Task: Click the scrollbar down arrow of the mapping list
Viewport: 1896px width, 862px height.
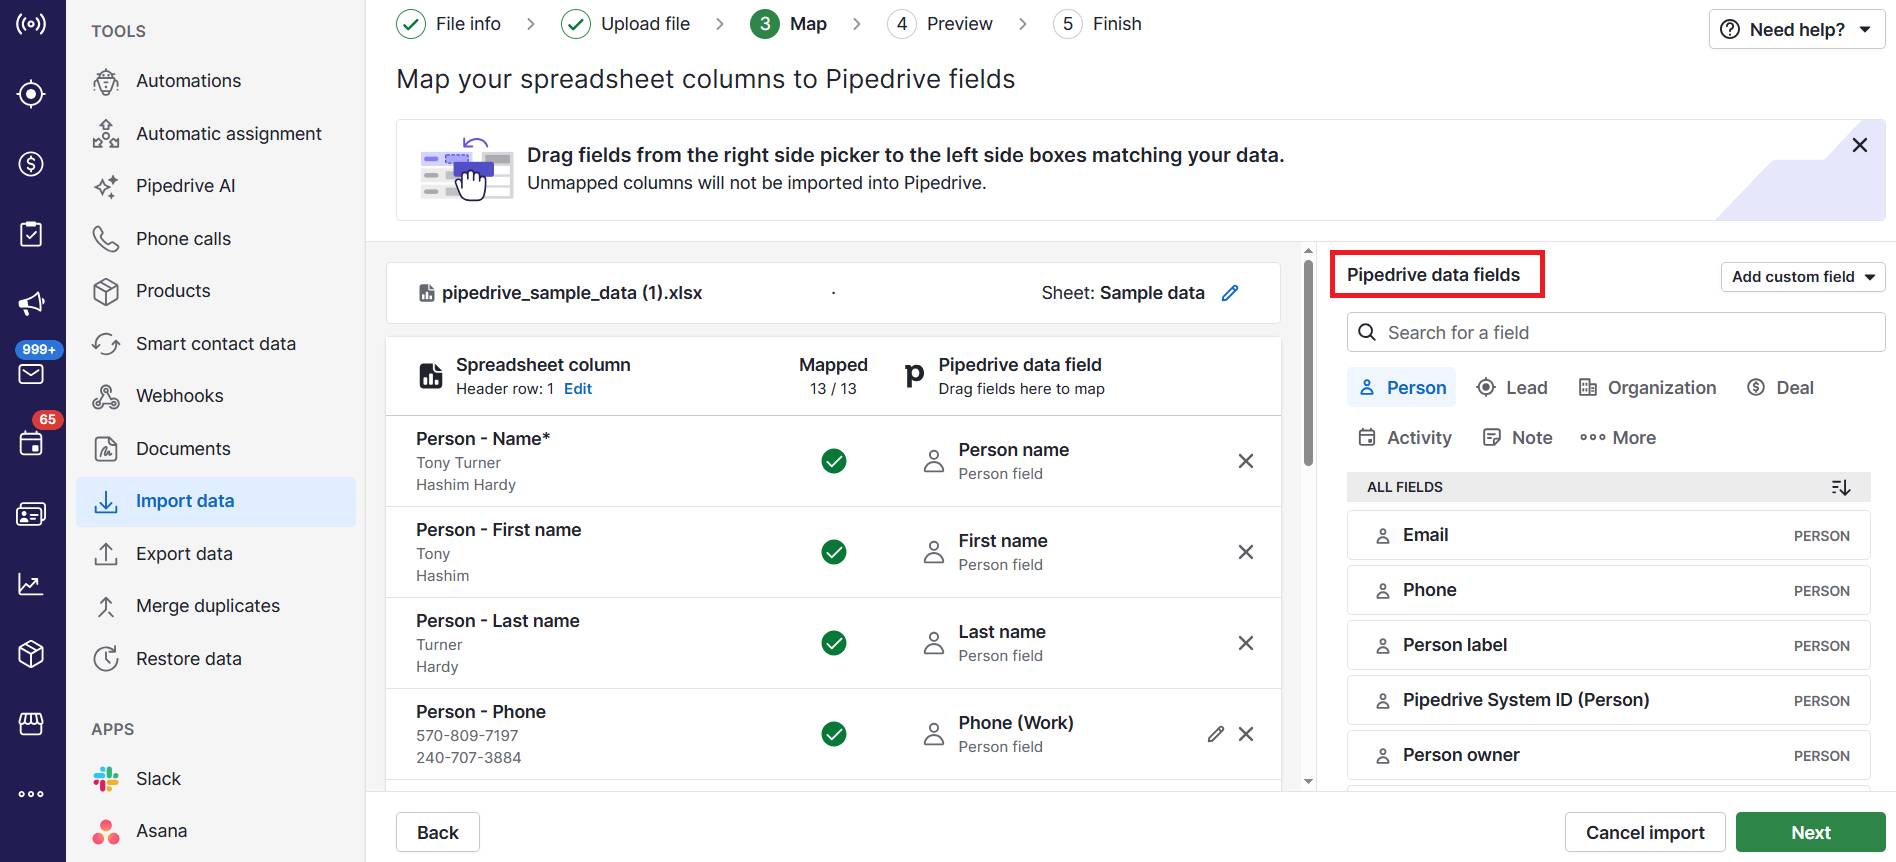Action: [1308, 782]
